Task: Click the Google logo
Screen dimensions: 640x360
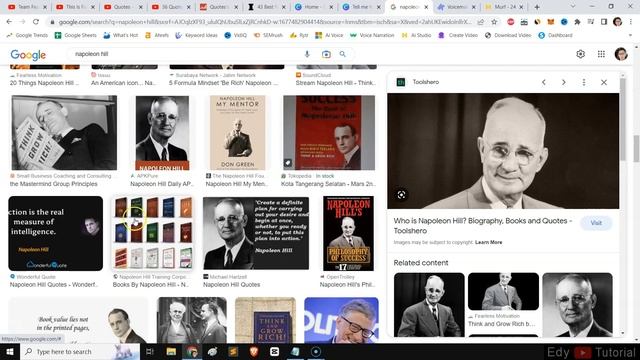Action: pos(28,55)
